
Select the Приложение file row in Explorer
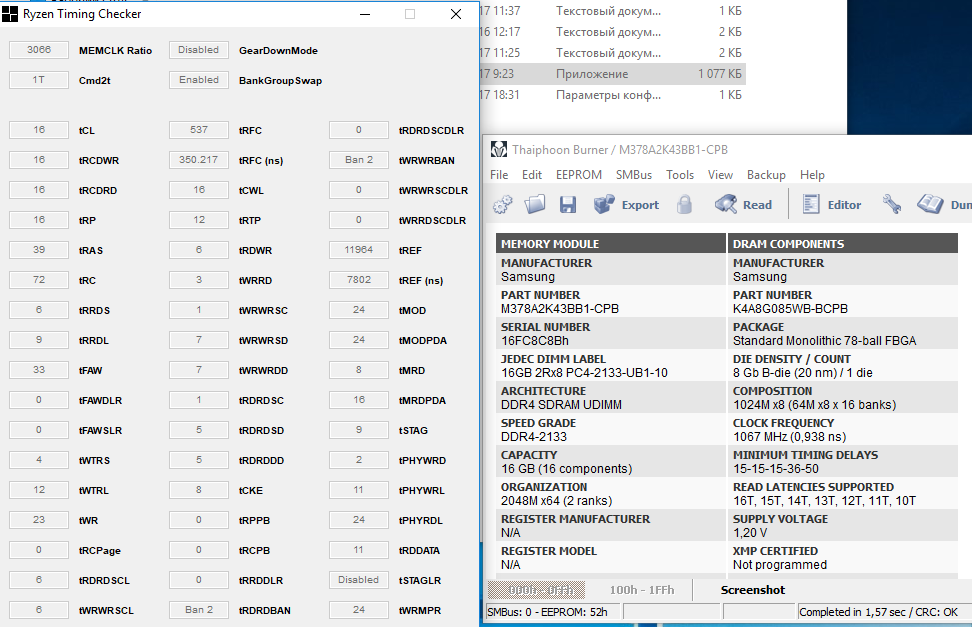click(612, 74)
